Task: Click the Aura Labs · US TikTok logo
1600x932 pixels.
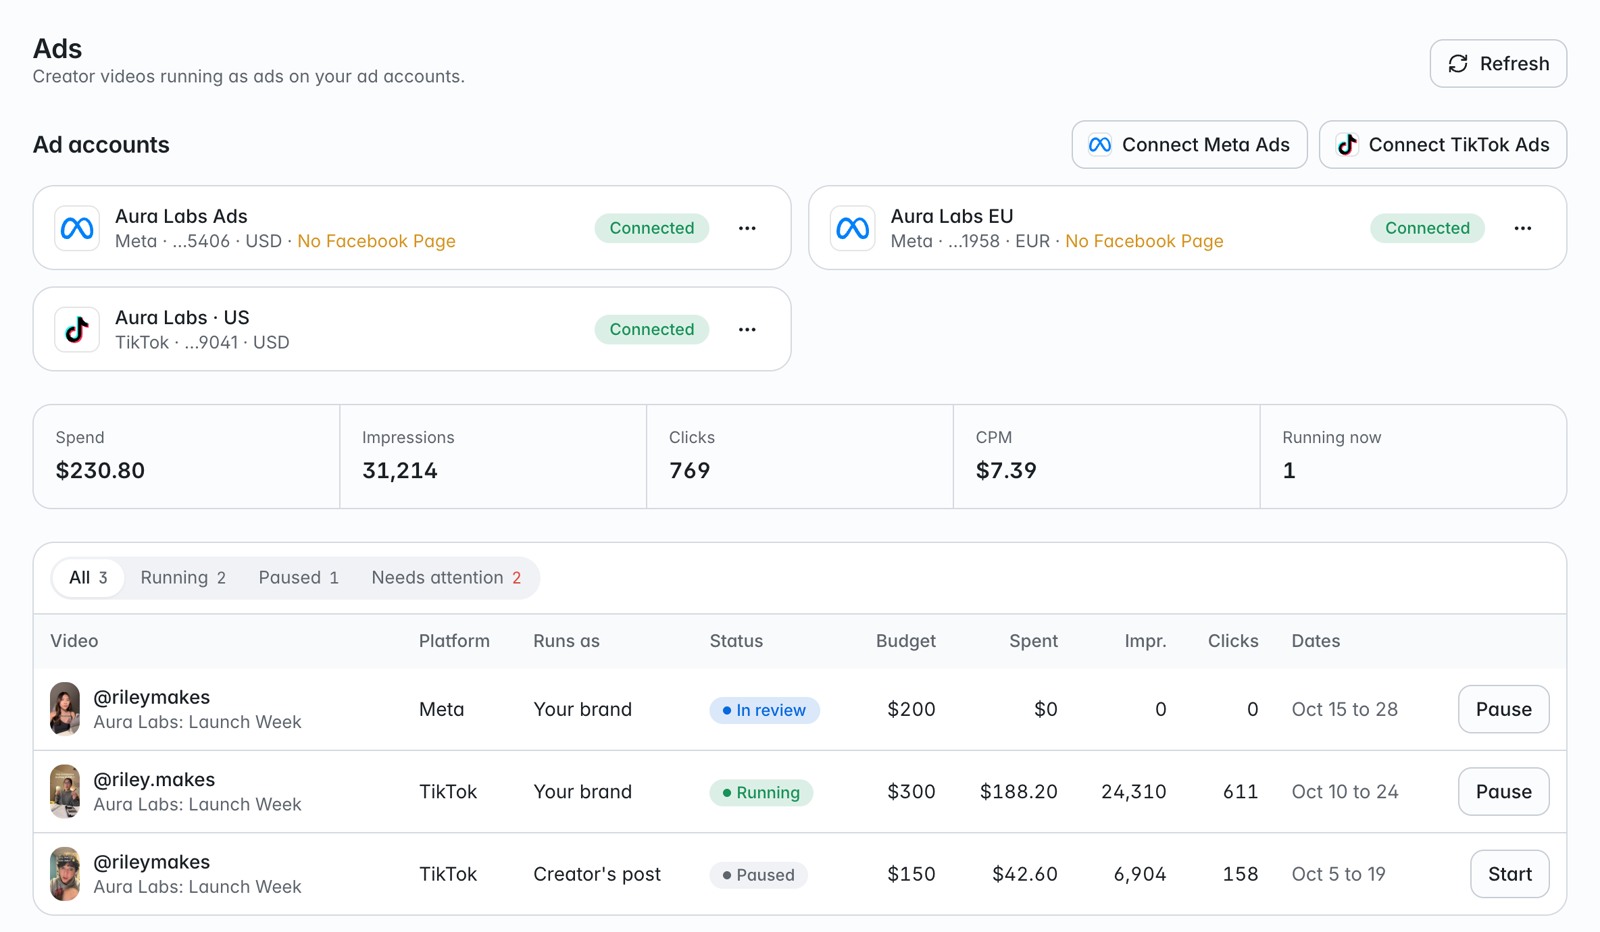Action: tap(77, 329)
